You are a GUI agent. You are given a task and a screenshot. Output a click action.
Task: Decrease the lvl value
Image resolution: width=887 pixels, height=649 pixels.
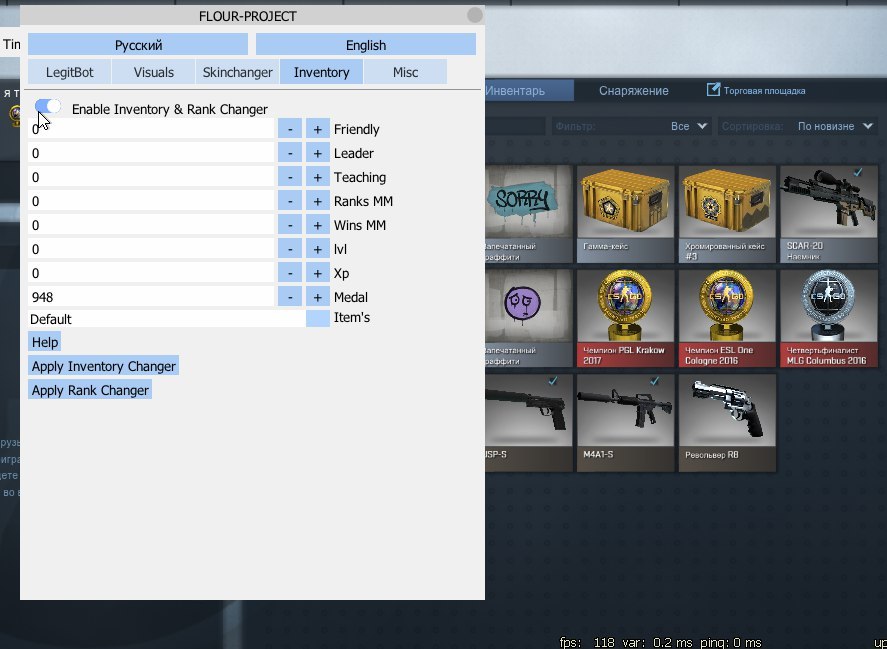(x=290, y=249)
